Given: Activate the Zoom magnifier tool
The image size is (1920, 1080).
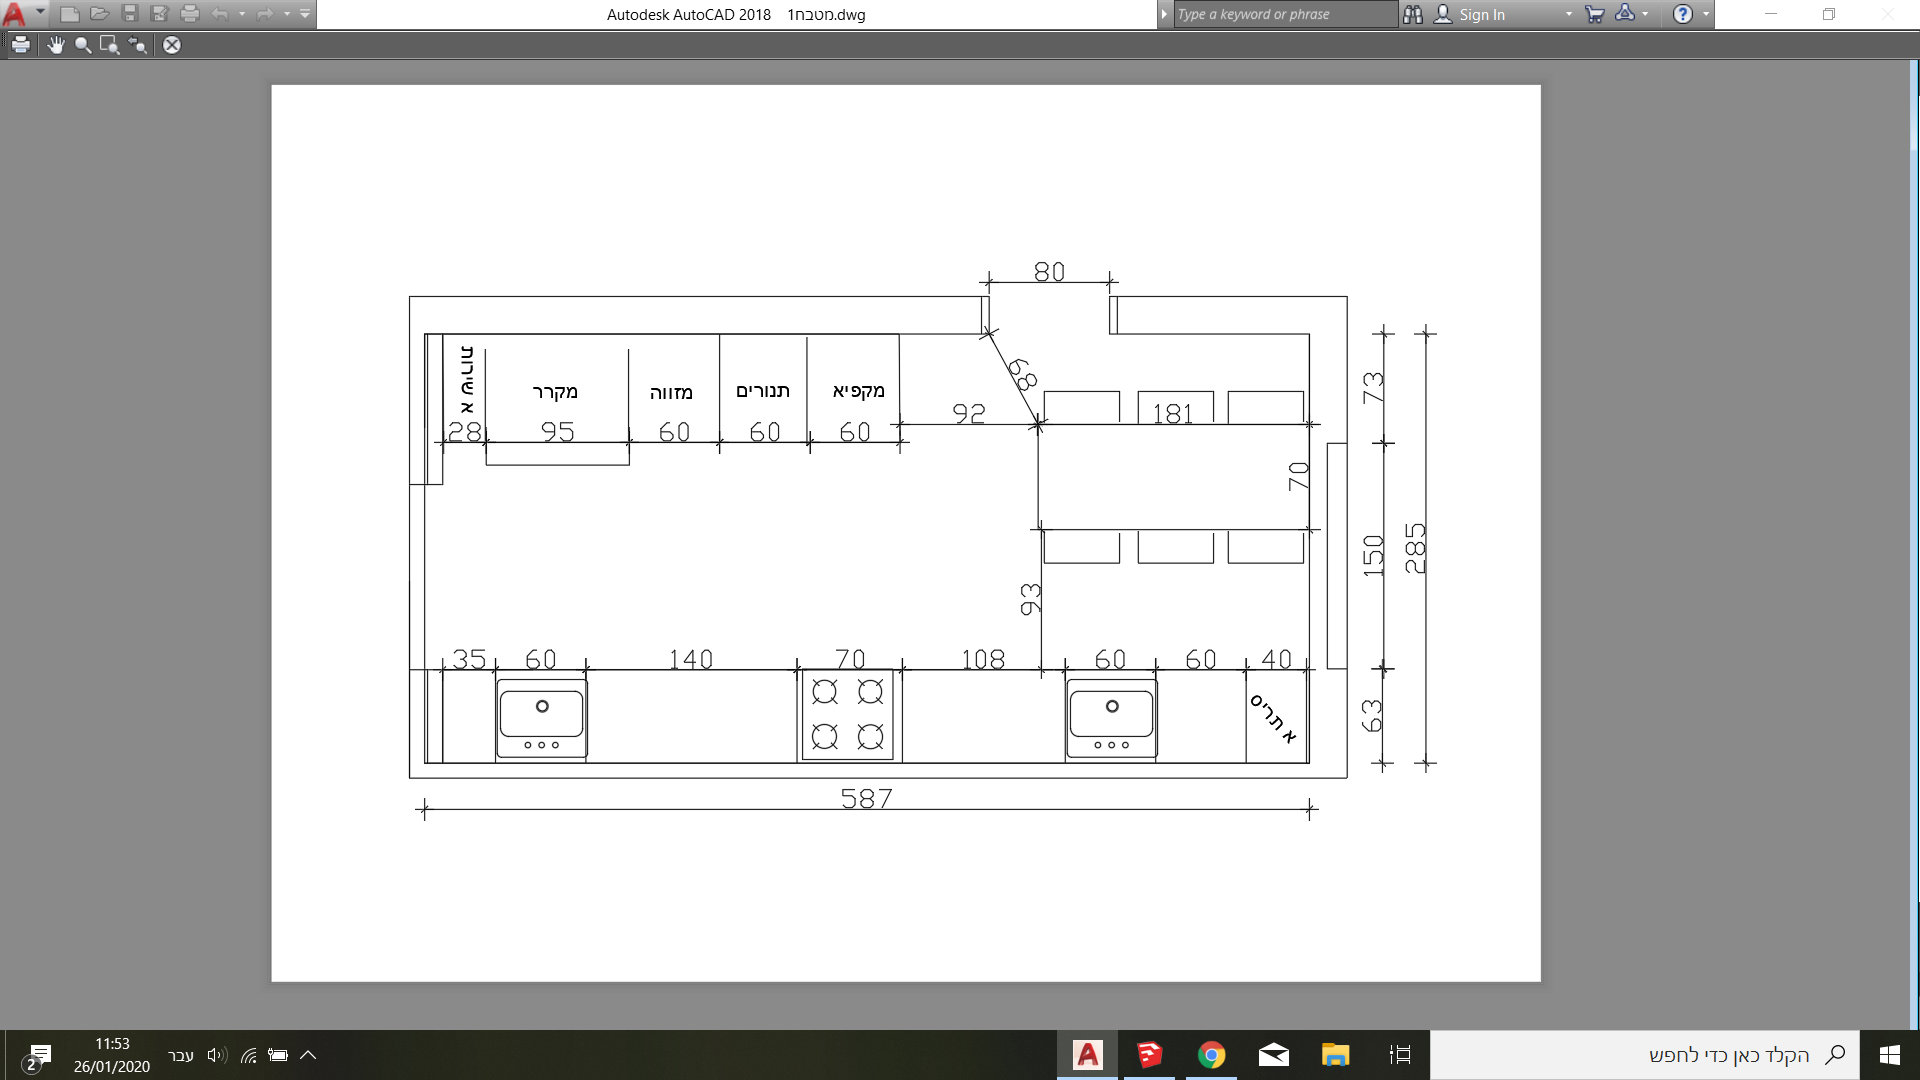Looking at the screenshot, I should coord(83,45).
